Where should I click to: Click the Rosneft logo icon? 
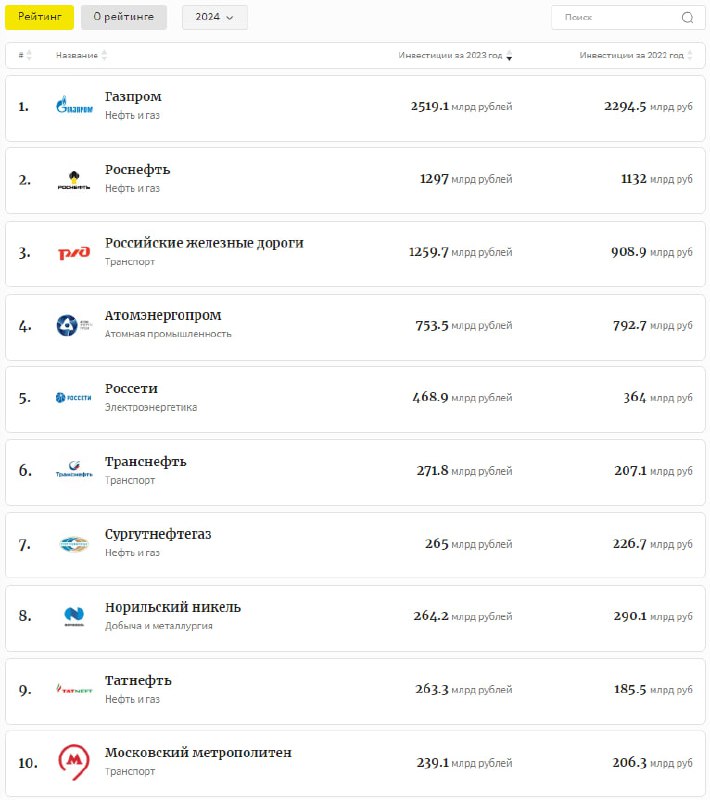[x=74, y=180]
